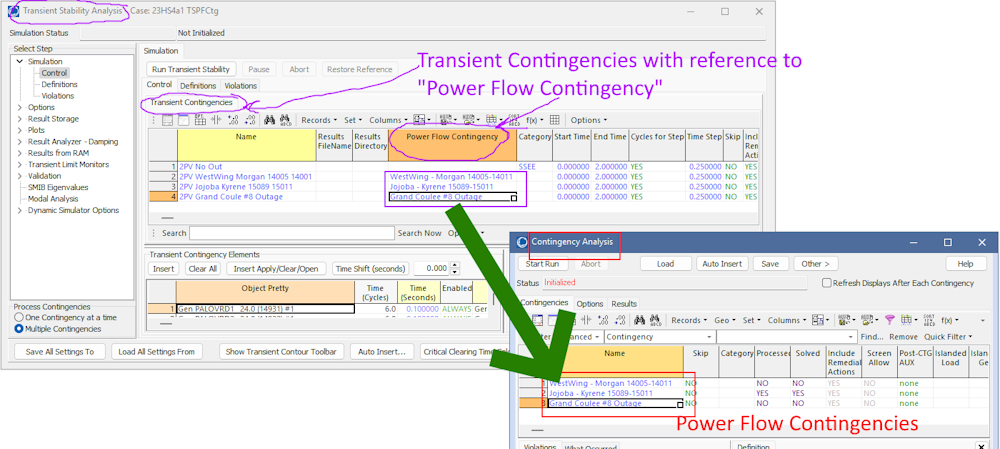Click the Auto Insert button in Contingency Analysis
The image size is (1000, 449).
click(x=723, y=264)
